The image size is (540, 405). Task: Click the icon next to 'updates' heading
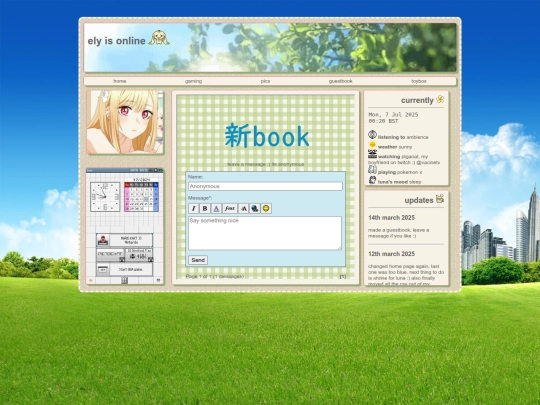[x=440, y=199]
